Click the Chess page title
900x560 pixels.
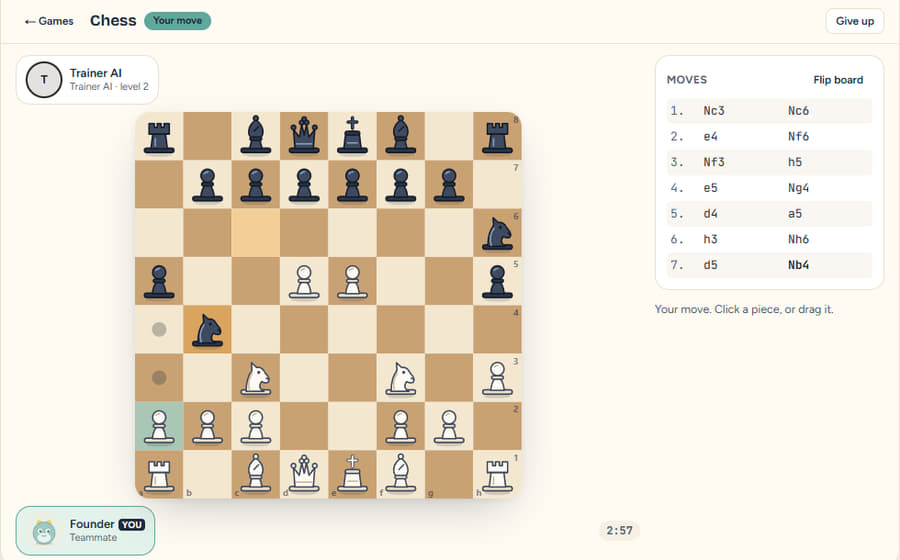click(113, 21)
